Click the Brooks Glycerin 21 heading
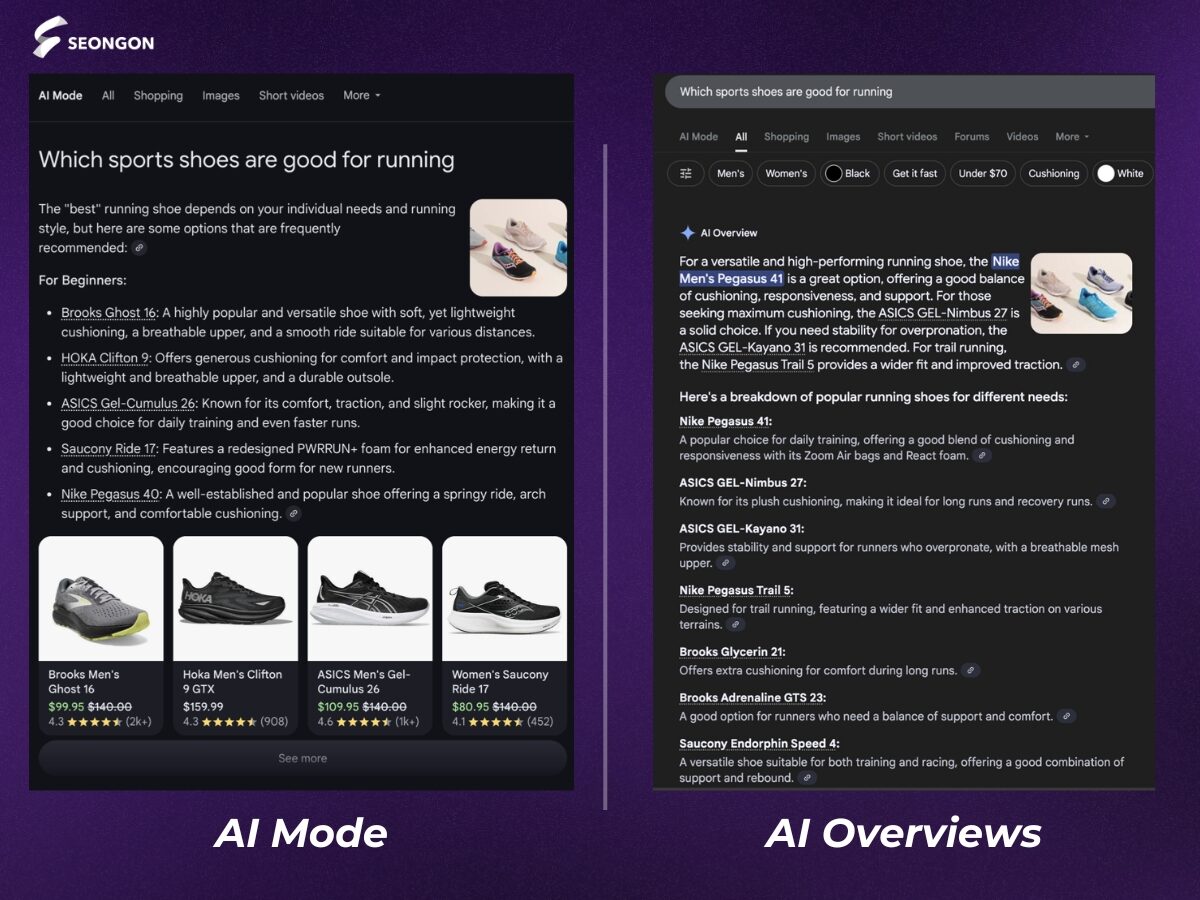Screen dimensions: 1200x900 click(732, 652)
